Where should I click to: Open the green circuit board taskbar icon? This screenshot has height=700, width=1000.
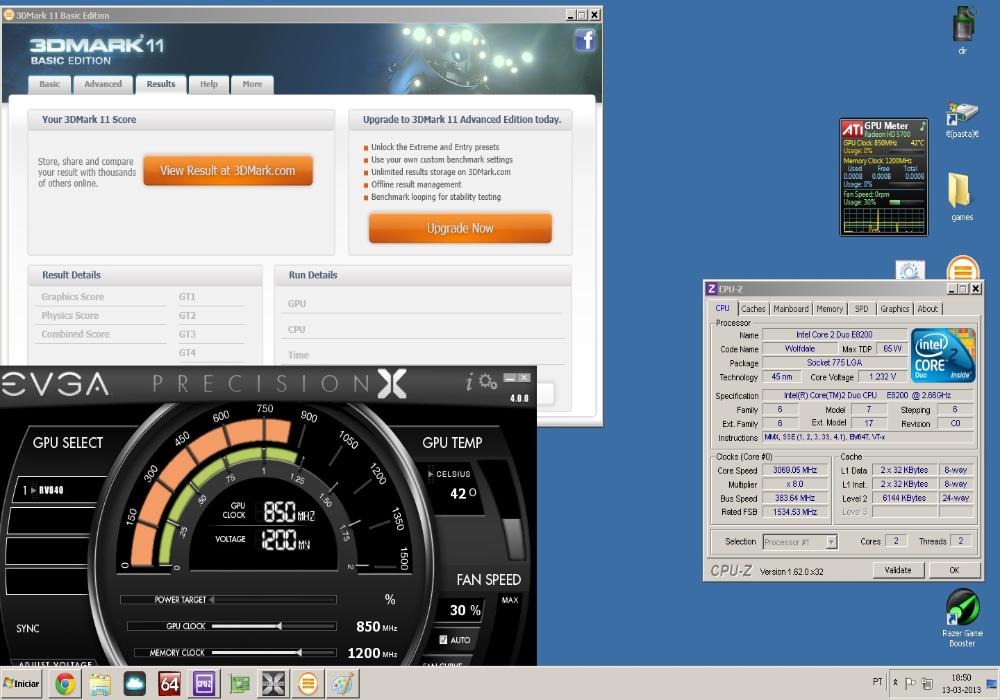239,684
